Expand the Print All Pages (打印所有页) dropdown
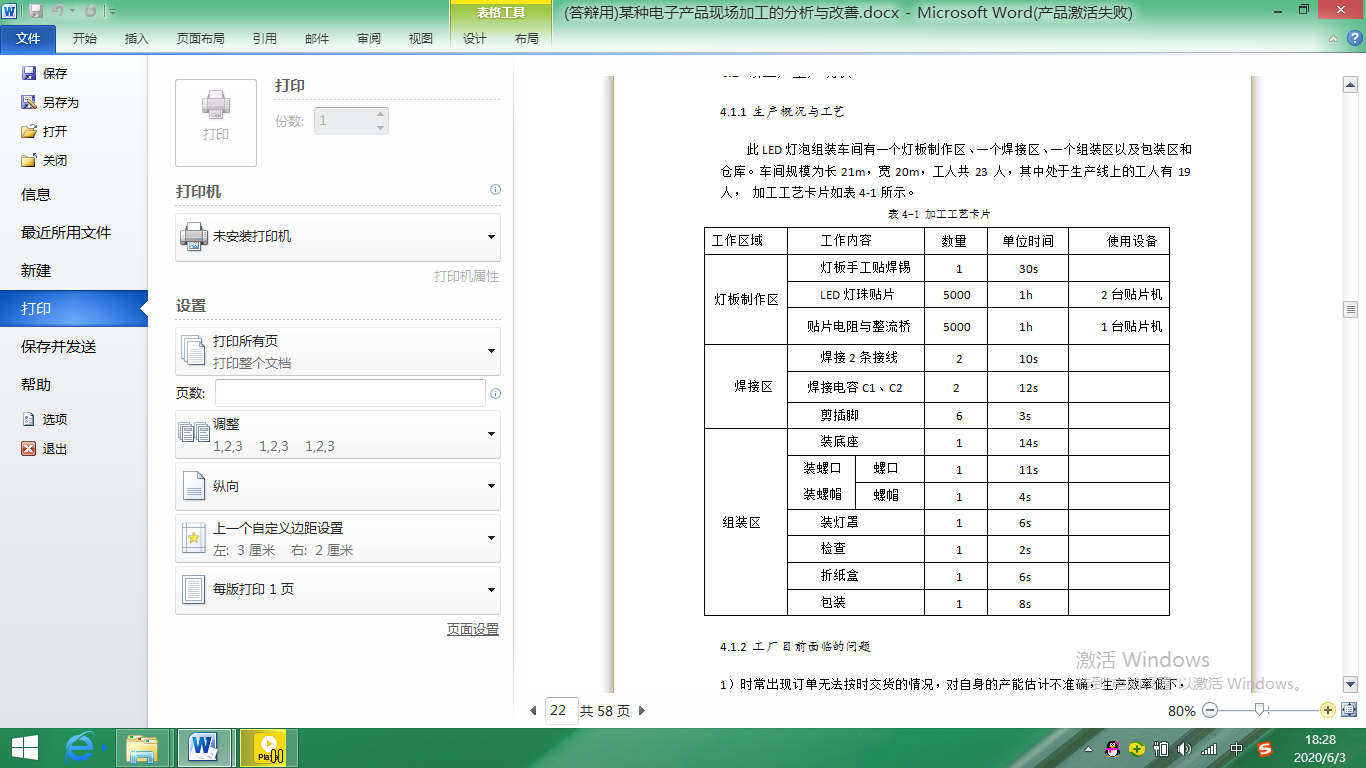The height and width of the screenshot is (768, 1366). tap(338, 351)
